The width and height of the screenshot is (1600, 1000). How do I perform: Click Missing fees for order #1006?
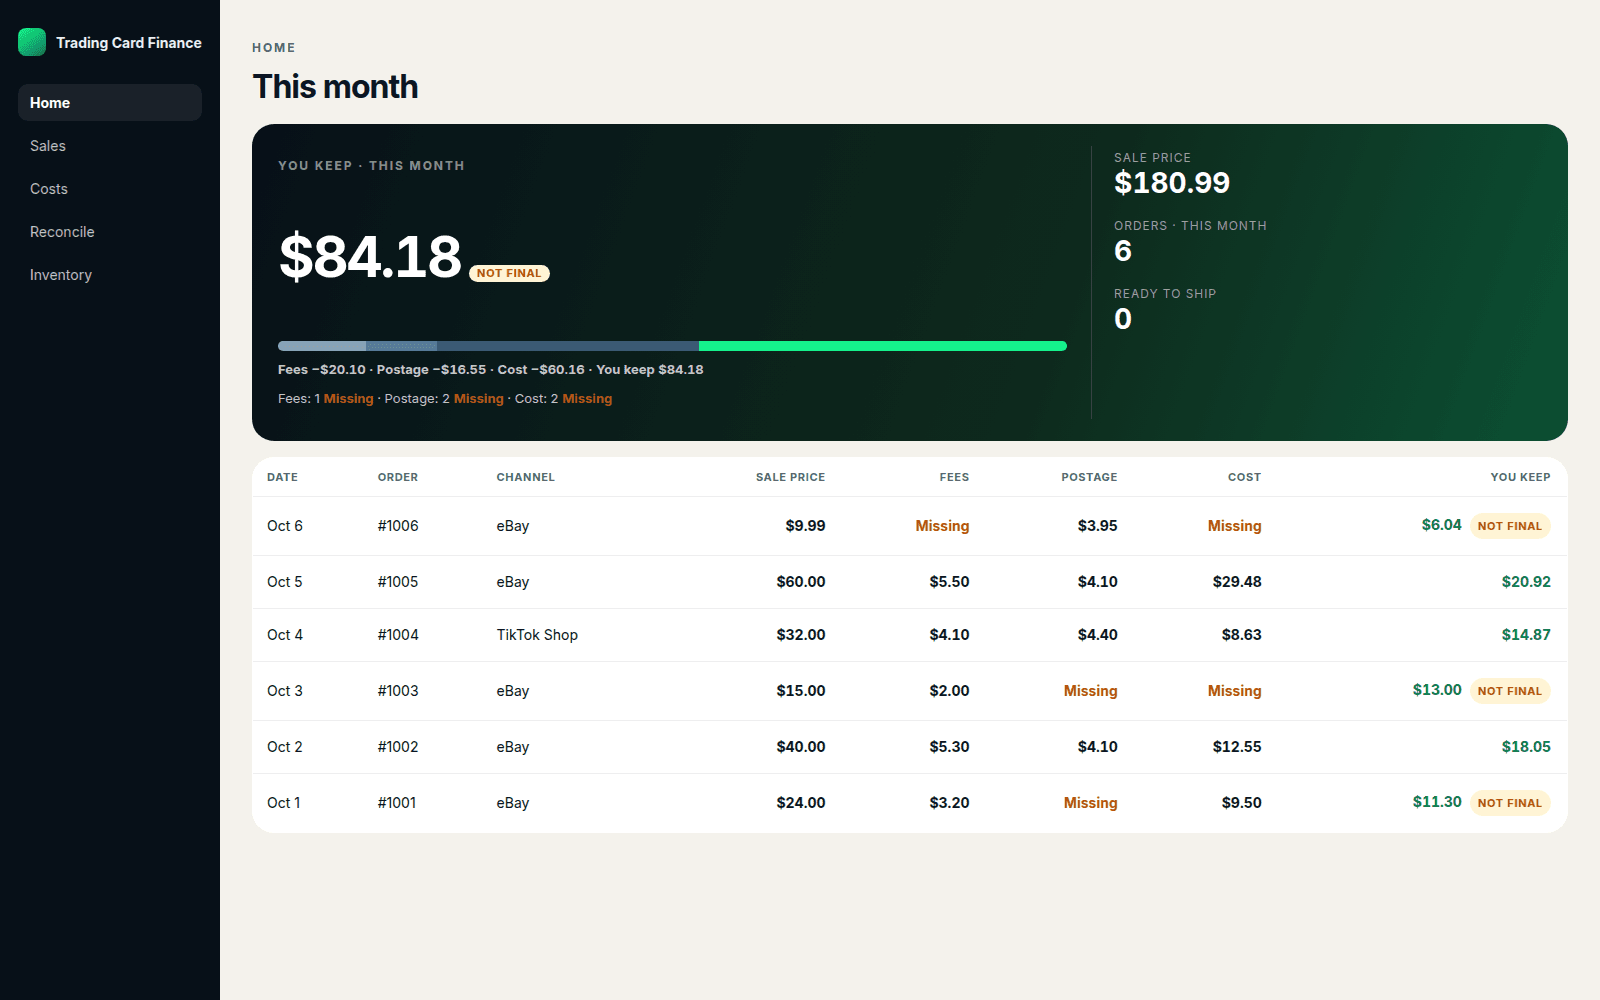pos(942,526)
